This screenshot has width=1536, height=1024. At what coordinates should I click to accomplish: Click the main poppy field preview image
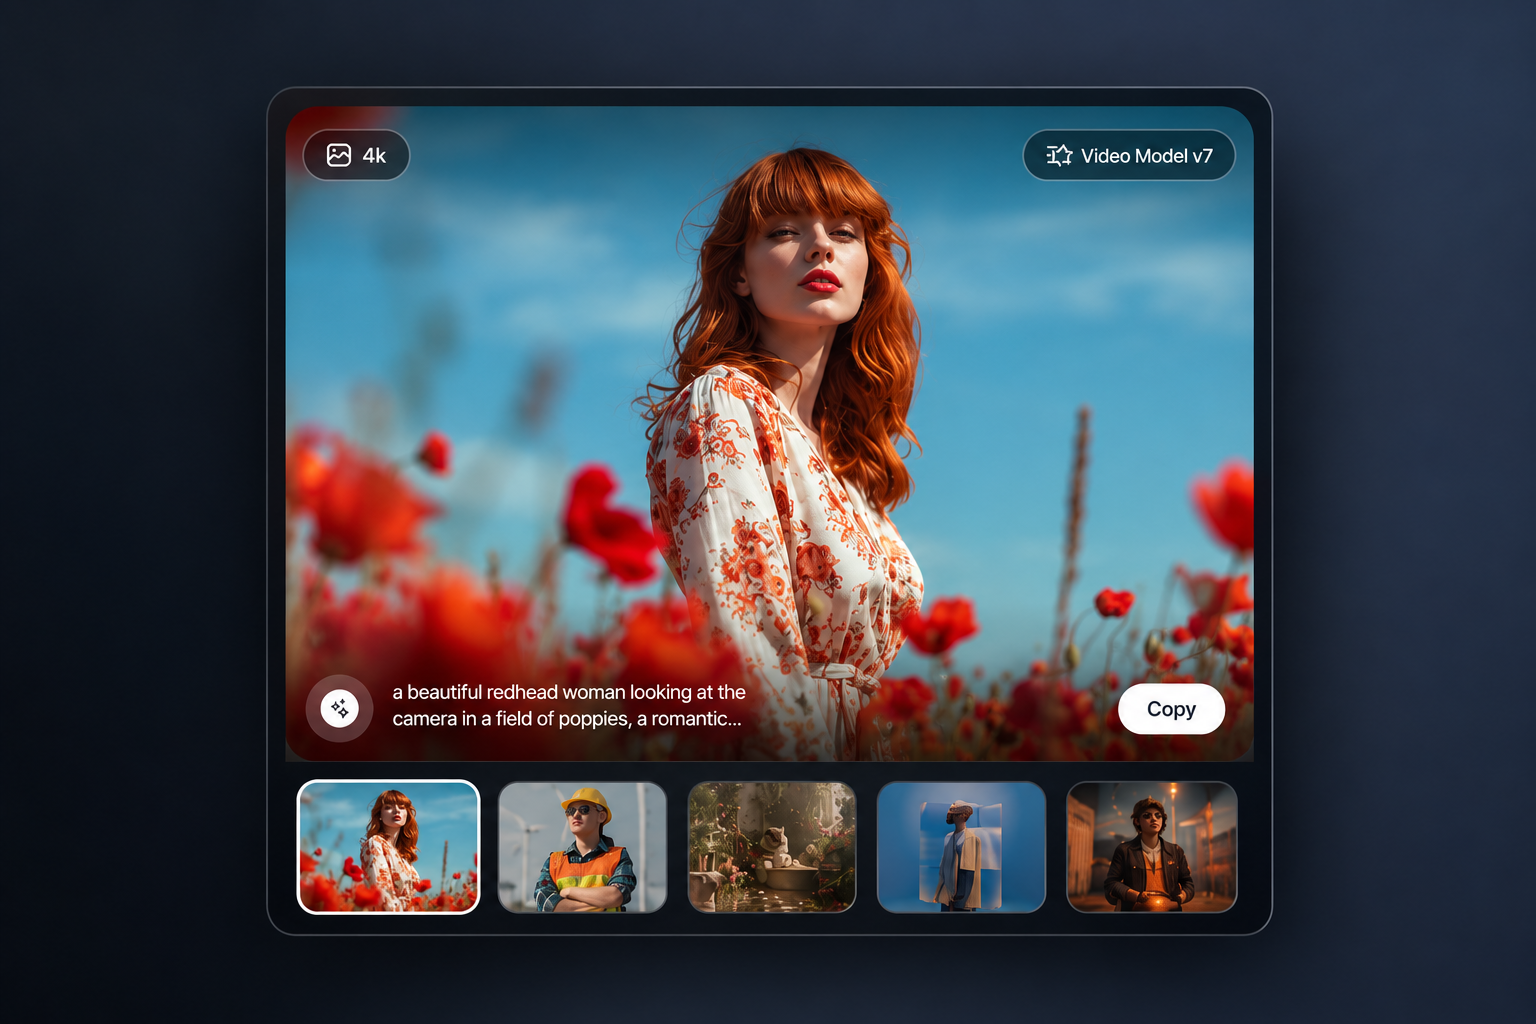pos(769,433)
